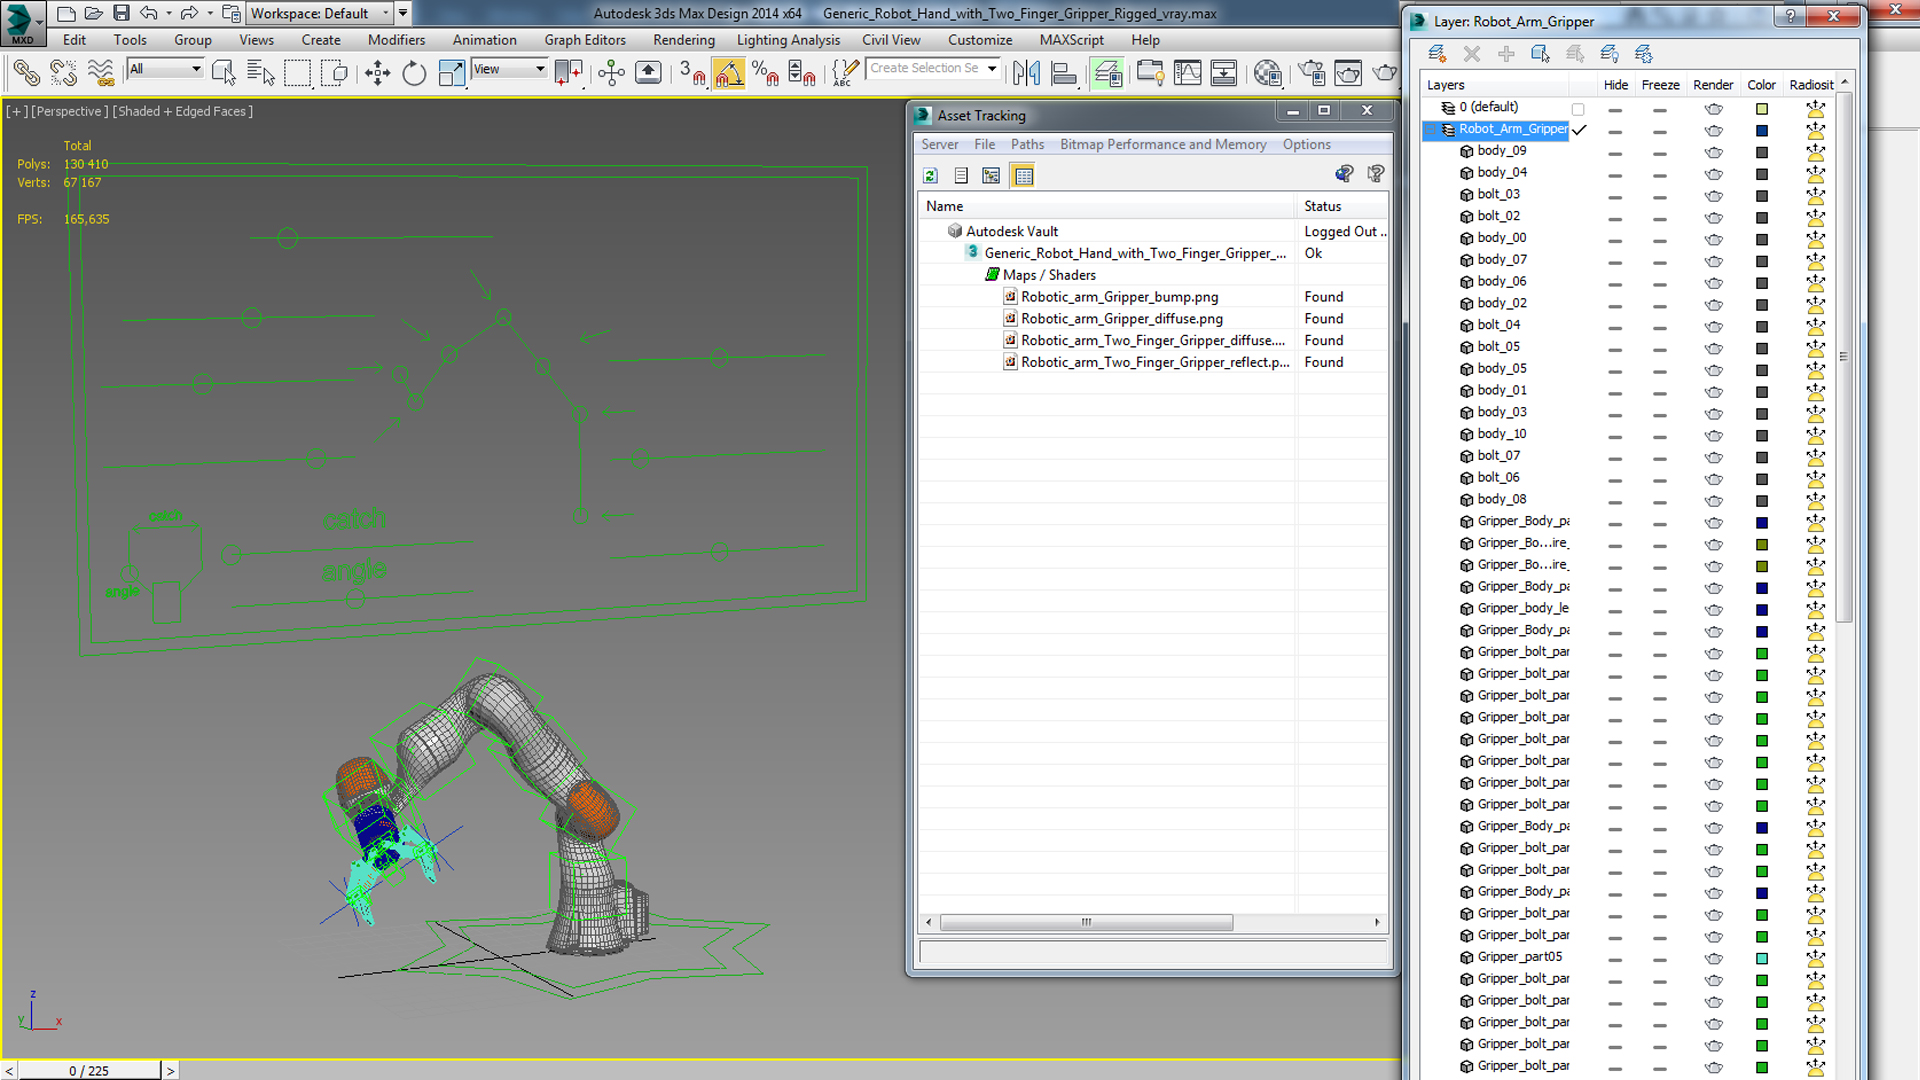Viewport: 1920px width, 1080px height.
Task: Toggle Hide for body_09 object
Action: click(1615, 152)
